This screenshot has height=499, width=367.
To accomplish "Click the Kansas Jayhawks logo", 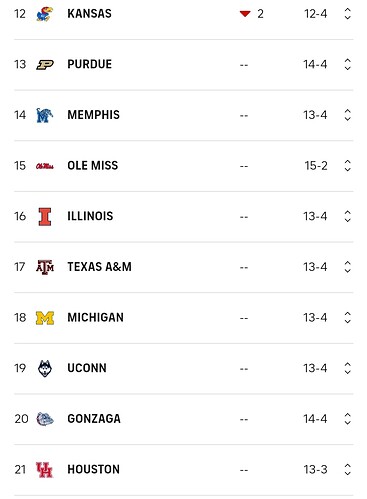I will [45, 14].
